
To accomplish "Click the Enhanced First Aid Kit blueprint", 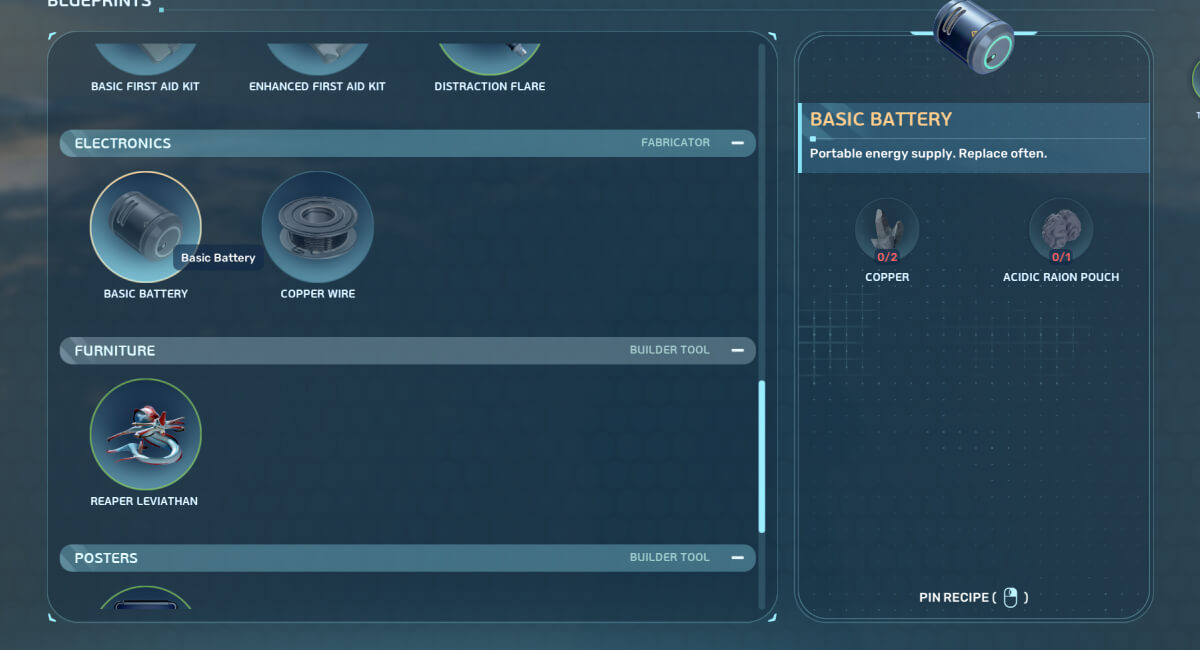I will tap(317, 59).
